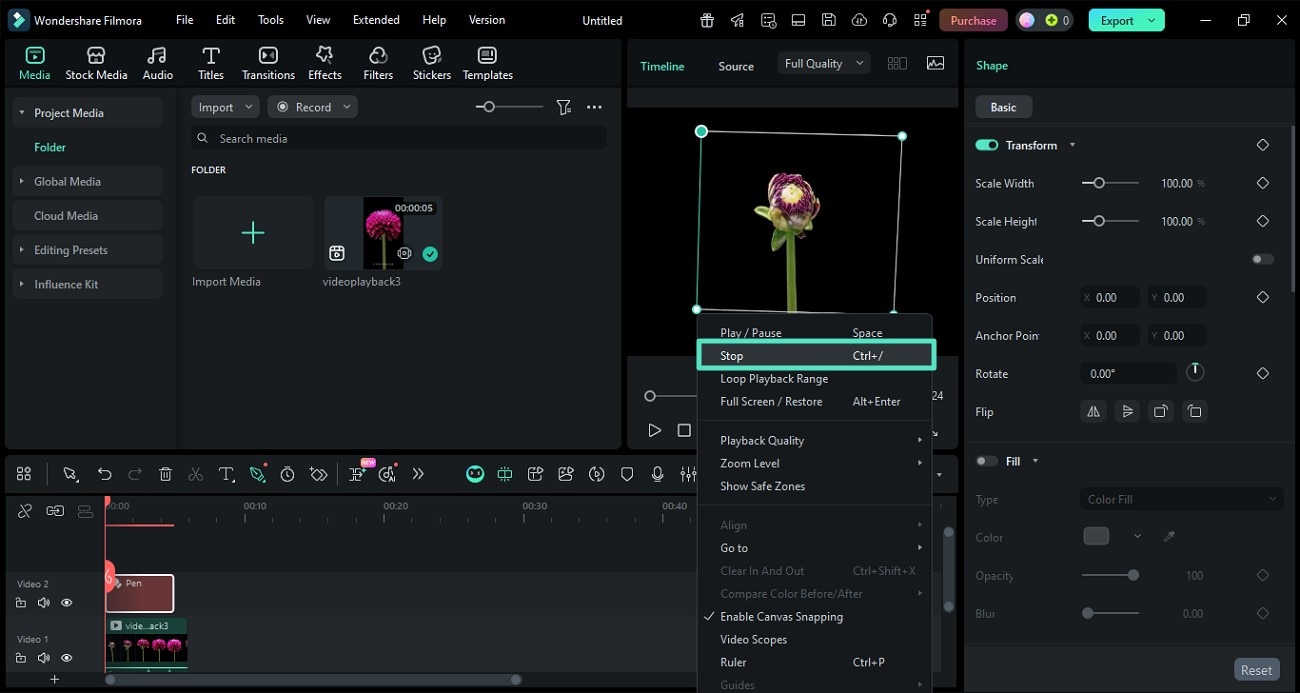Click the filter icon in media panel
The height and width of the screenshot is (693, 1300).
[x=564, y=107]
